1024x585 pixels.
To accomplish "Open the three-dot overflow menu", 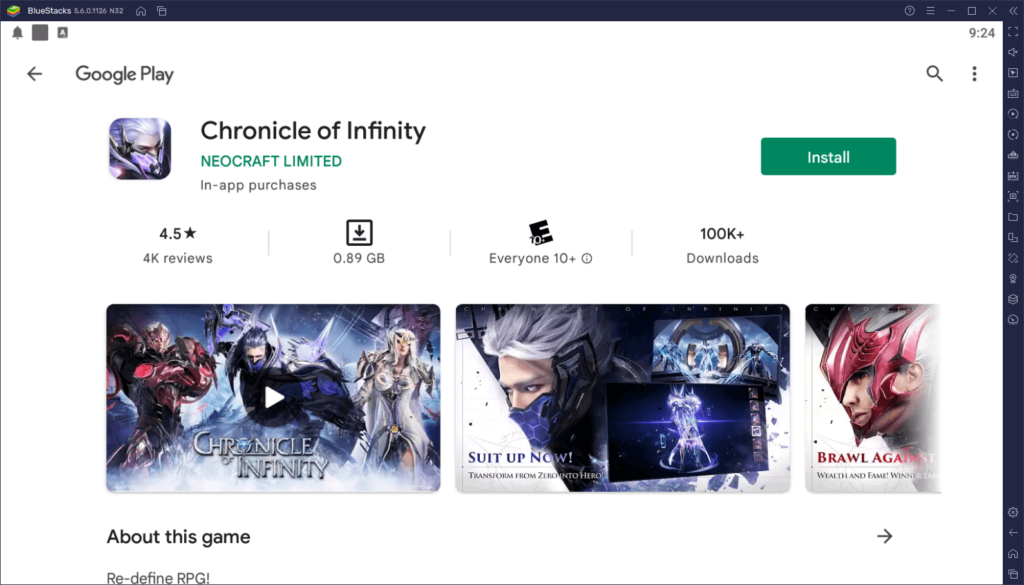I will tap(974, 73).
